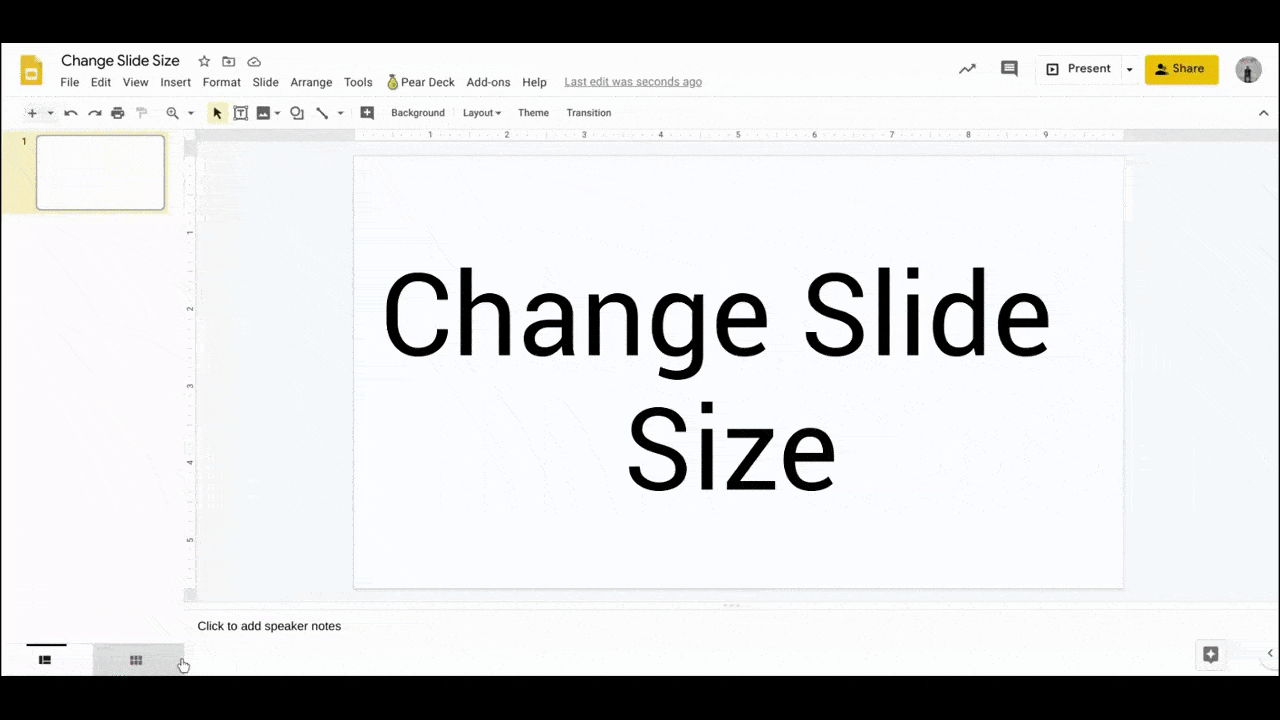Image resolution: width=1280 pixels, height=720 pixels.
Task: Select the Text box tool
Action: (241, 113)
